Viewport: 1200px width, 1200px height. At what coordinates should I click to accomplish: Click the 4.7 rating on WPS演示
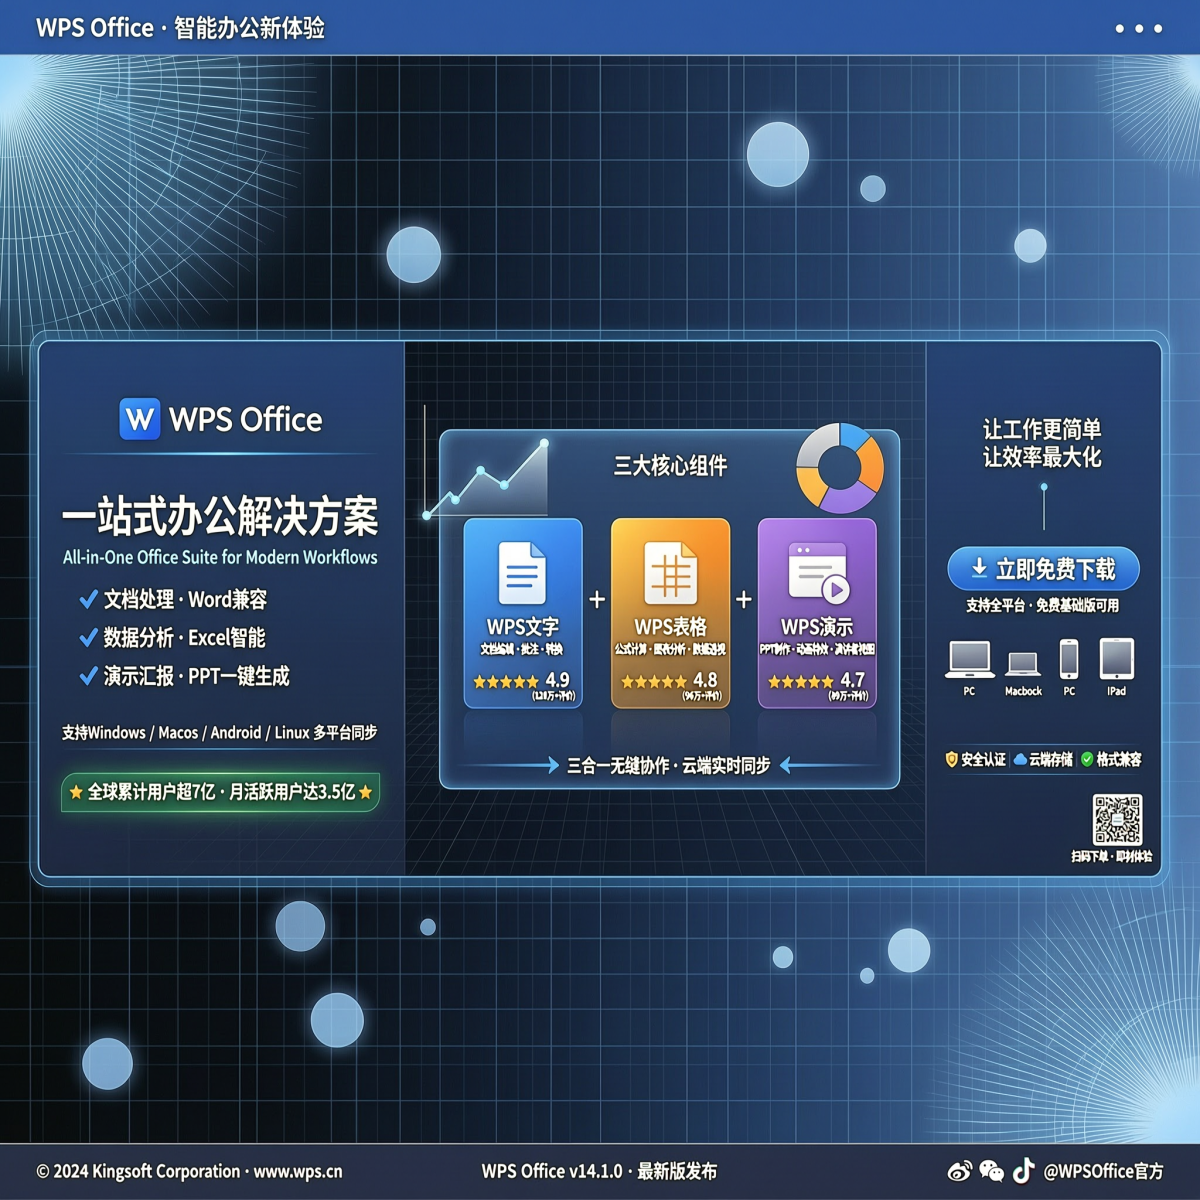point(852,680)
